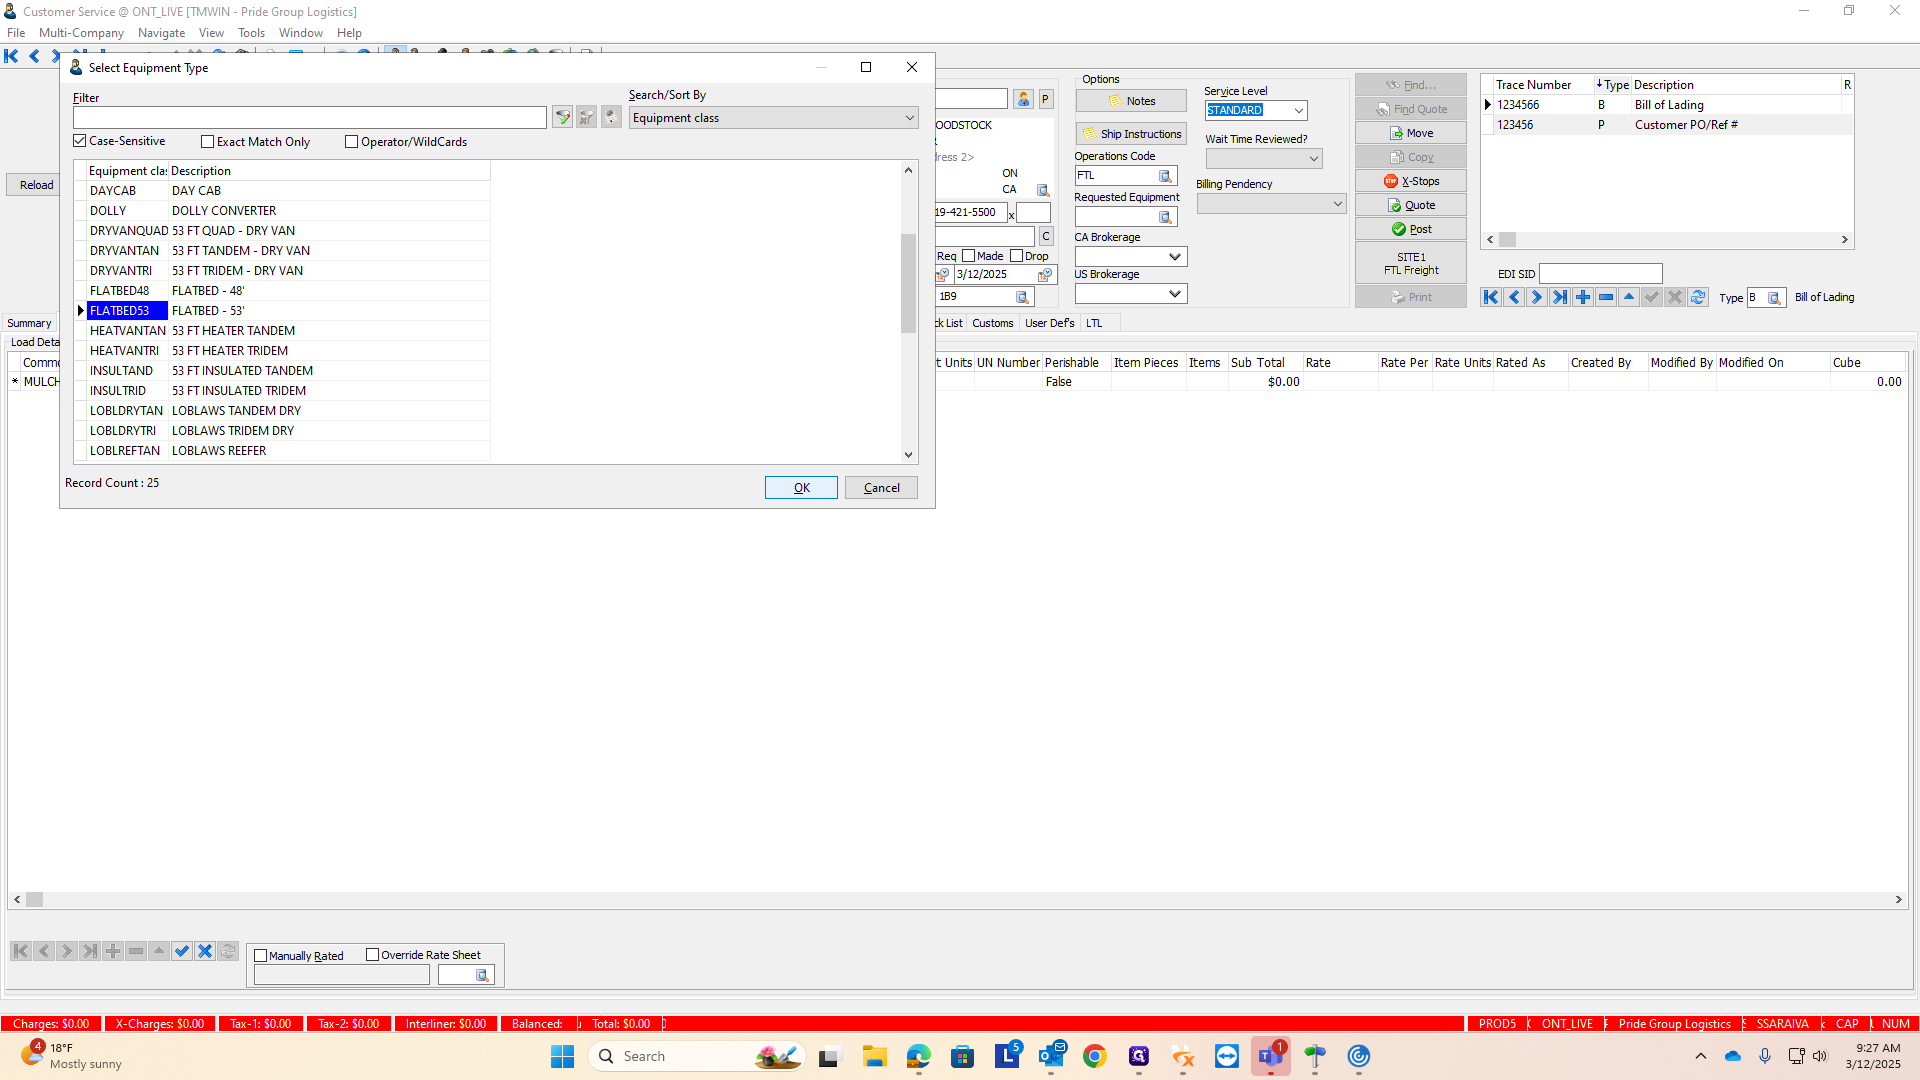Uncheck the Case-Sensitive checkbox
This screenshot has width=1920, height=1080.
80,141
